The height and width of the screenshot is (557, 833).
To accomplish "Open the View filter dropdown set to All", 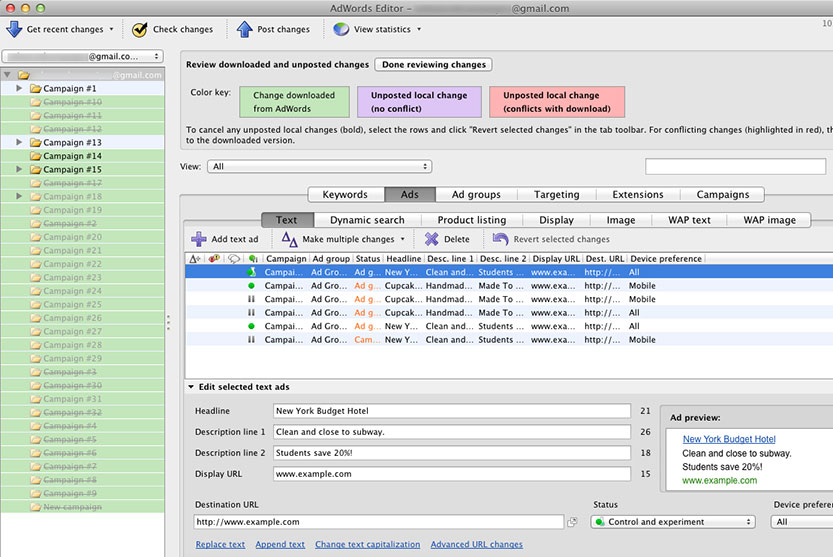I will (x=319, y=166).
